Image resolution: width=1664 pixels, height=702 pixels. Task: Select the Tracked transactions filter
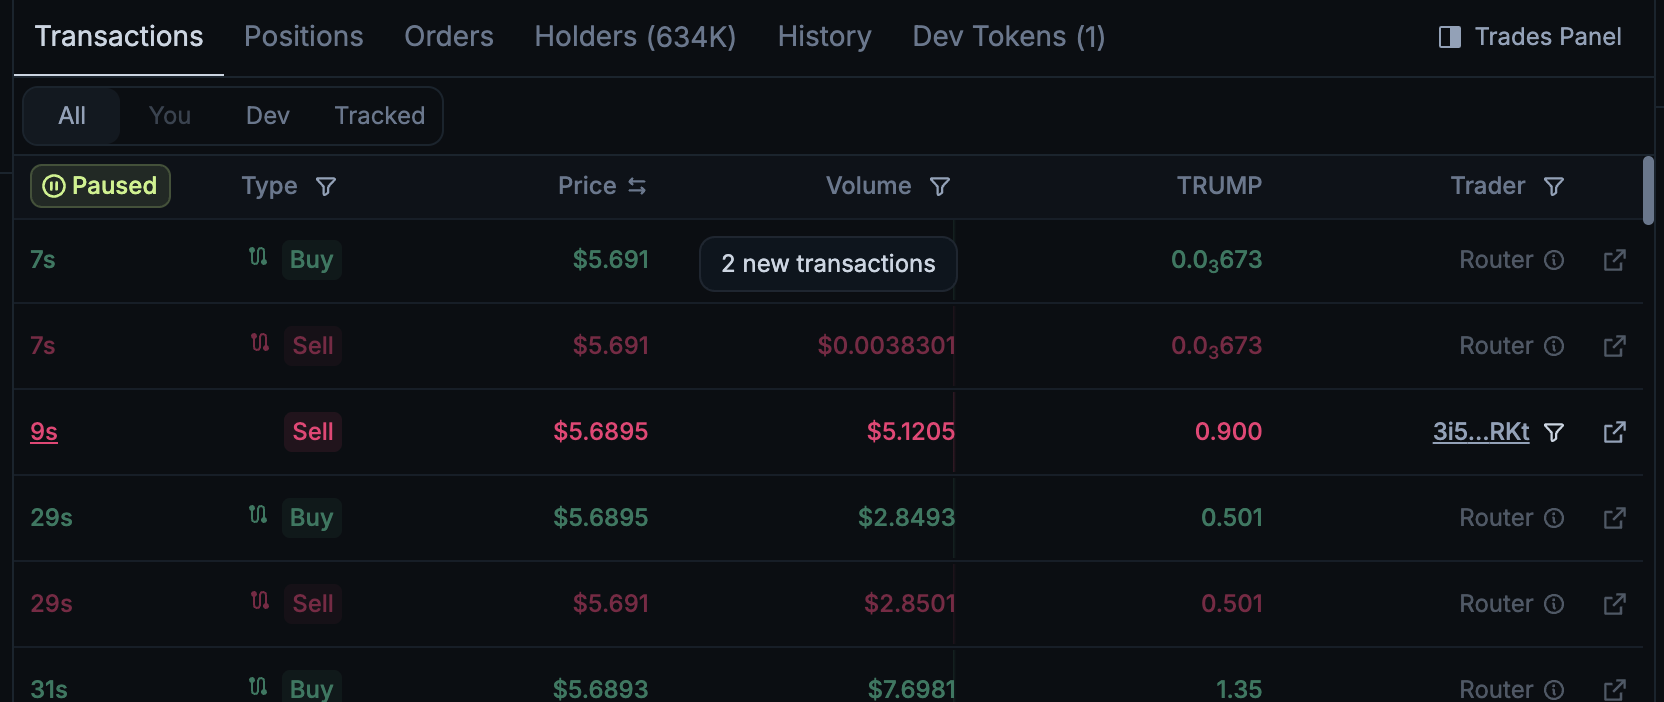(379, 116)
